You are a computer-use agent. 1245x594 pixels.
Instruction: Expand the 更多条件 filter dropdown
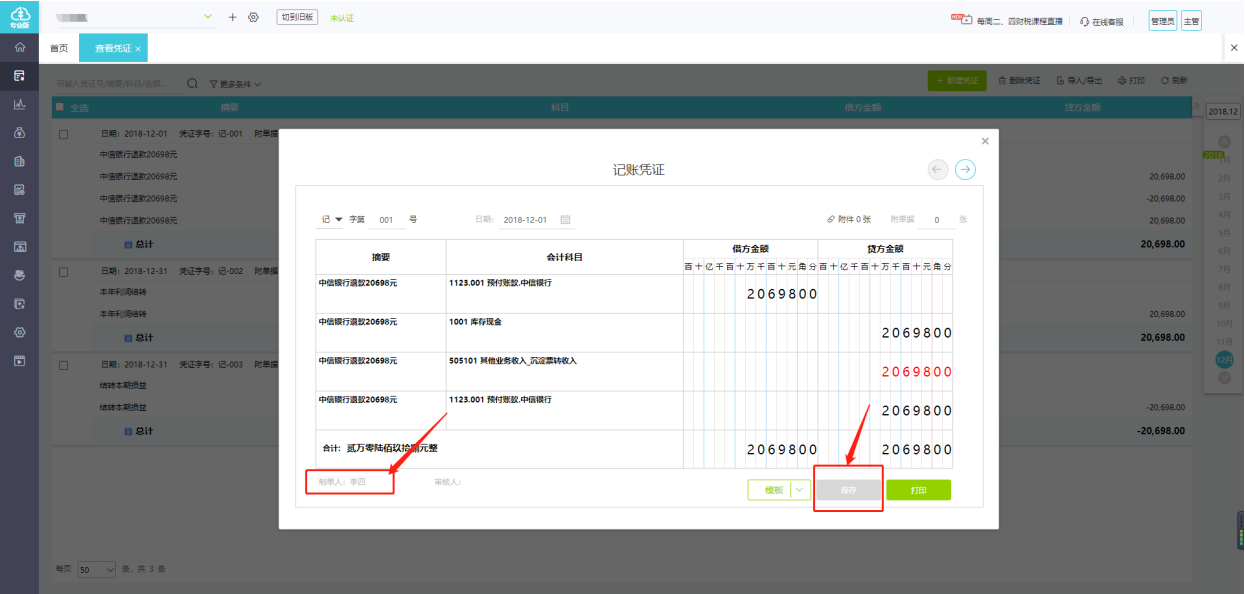click(235, 83)
